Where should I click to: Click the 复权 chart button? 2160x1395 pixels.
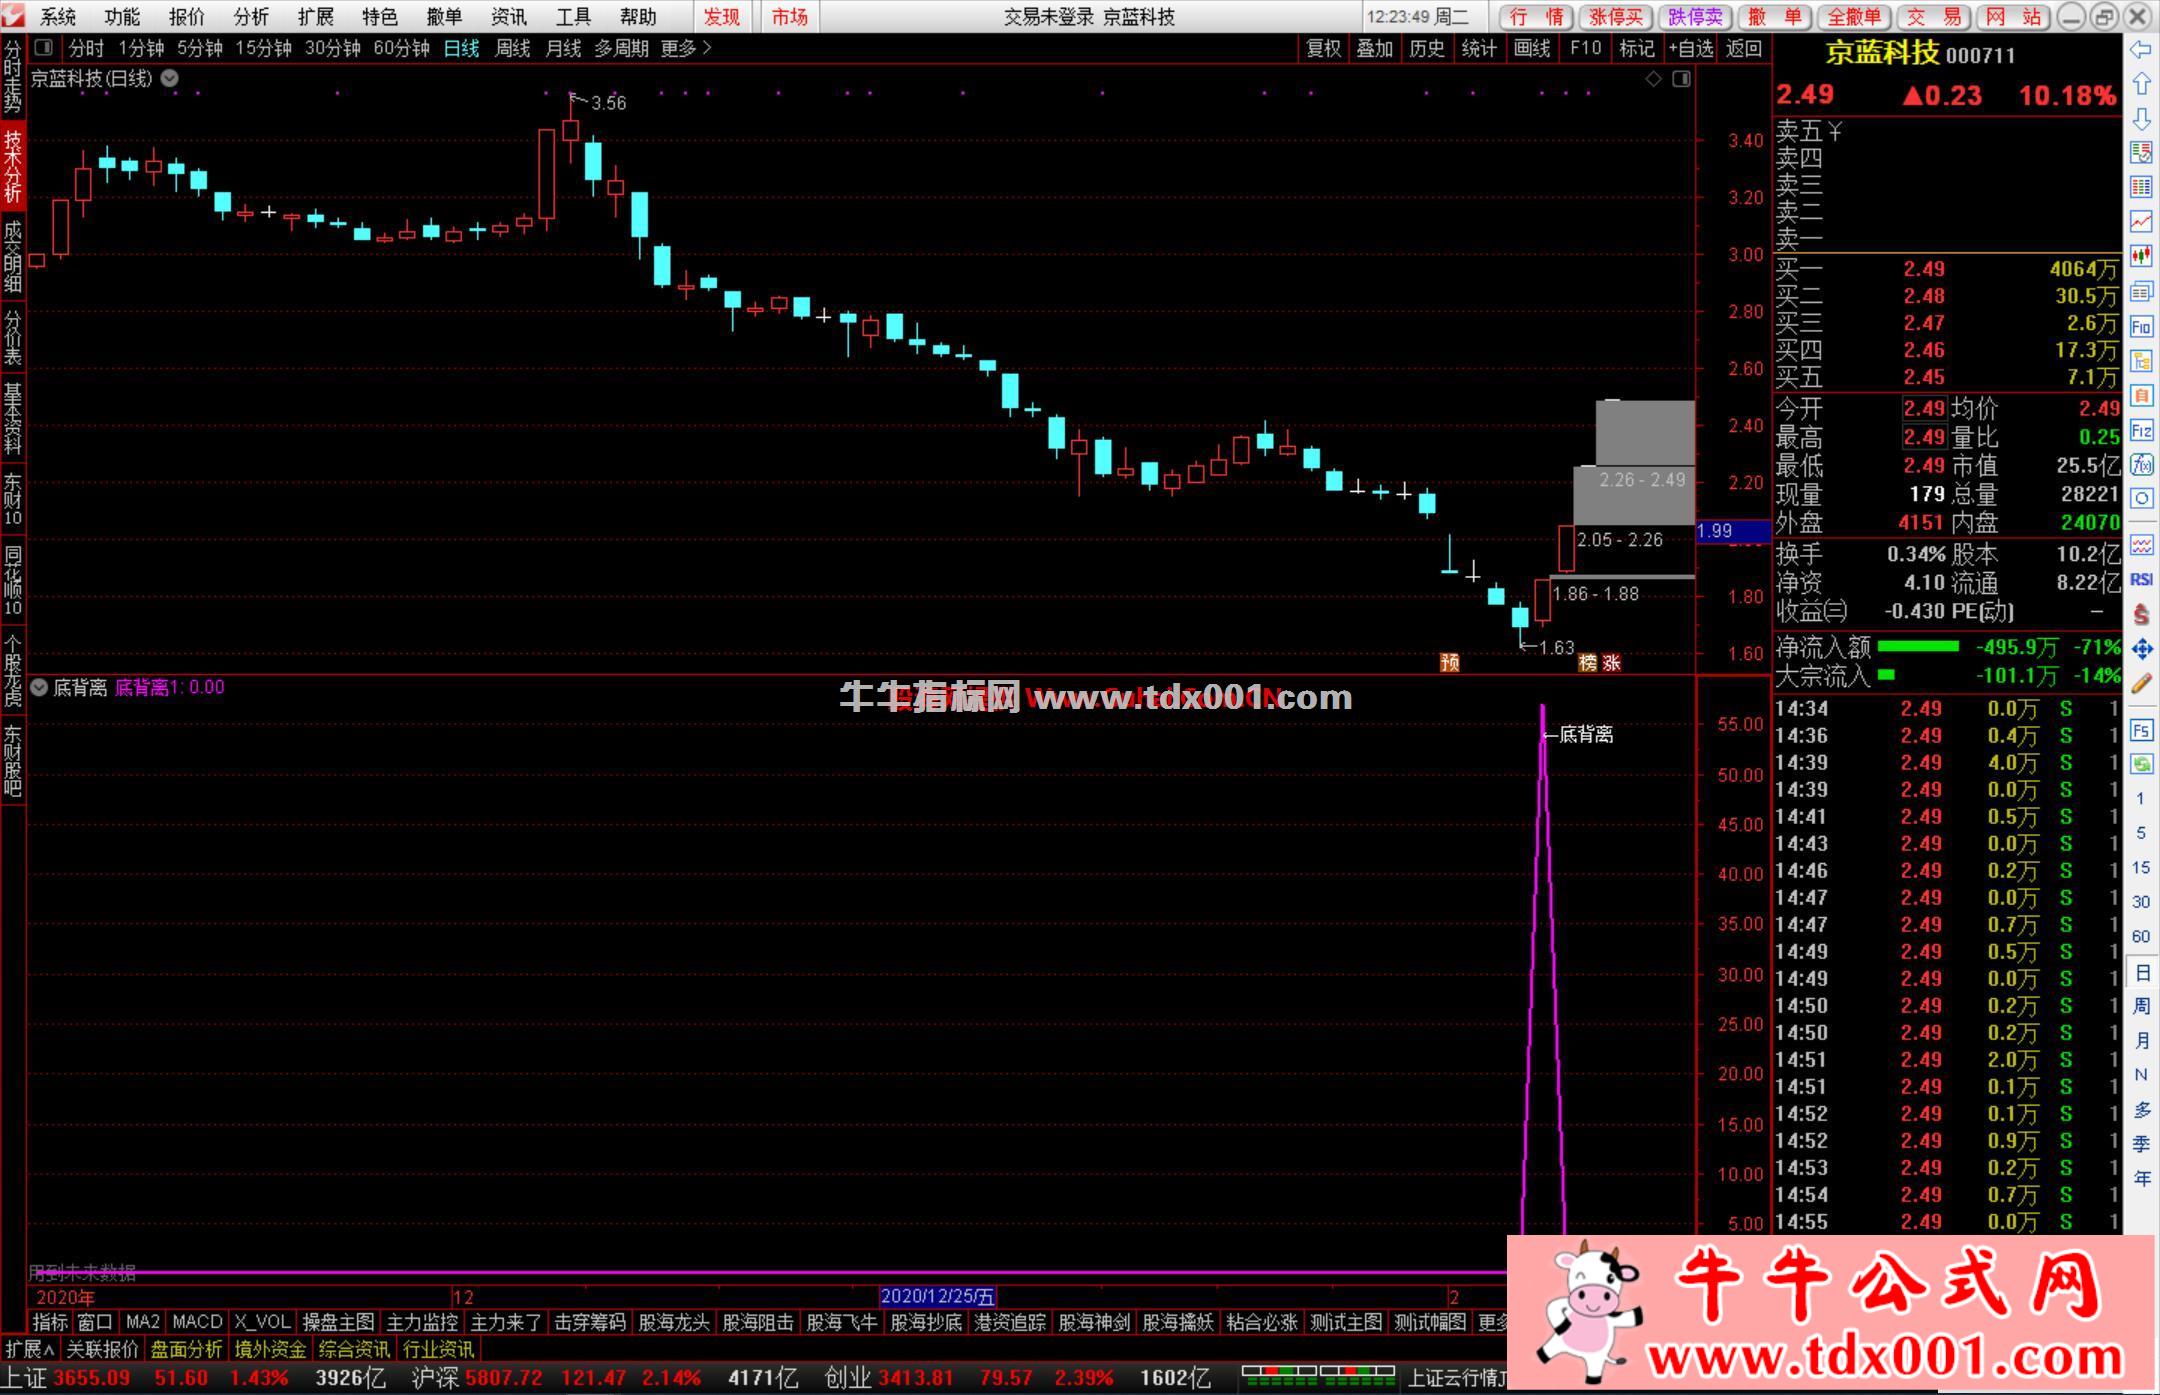(1323, 48)
